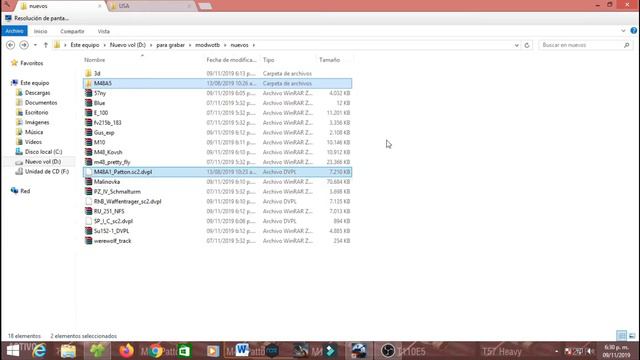
Task: Launch Internet Explorer from the taskbar
Action: click(x=40, y=351)
